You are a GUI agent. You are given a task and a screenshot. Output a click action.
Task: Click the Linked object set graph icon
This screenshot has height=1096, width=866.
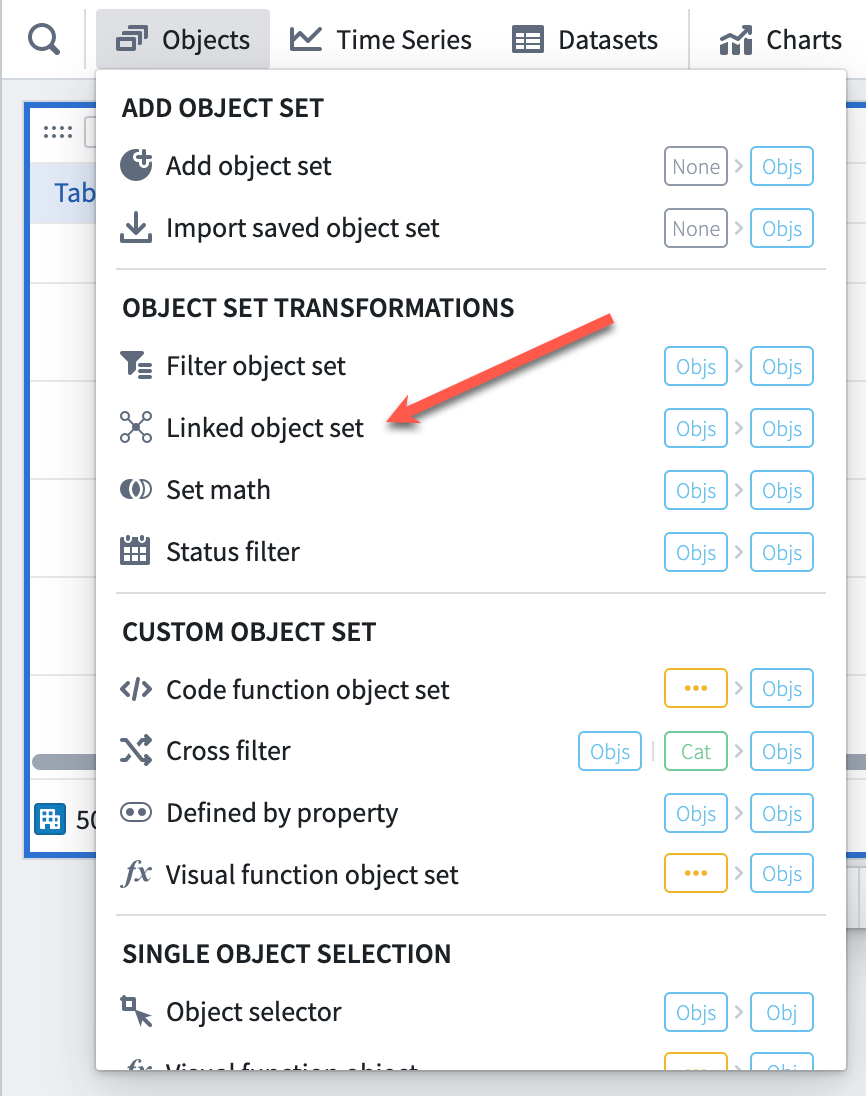[136, 428]
